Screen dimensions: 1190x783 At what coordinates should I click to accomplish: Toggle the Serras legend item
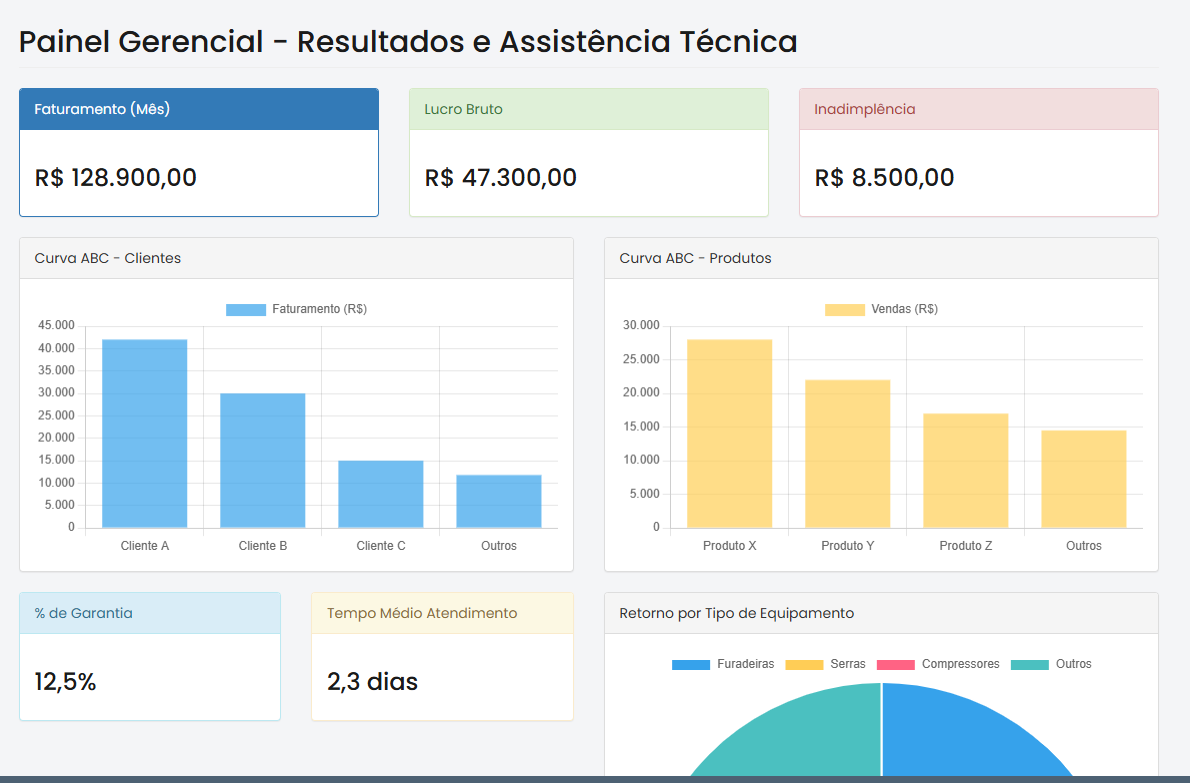(x=825, y=665)
